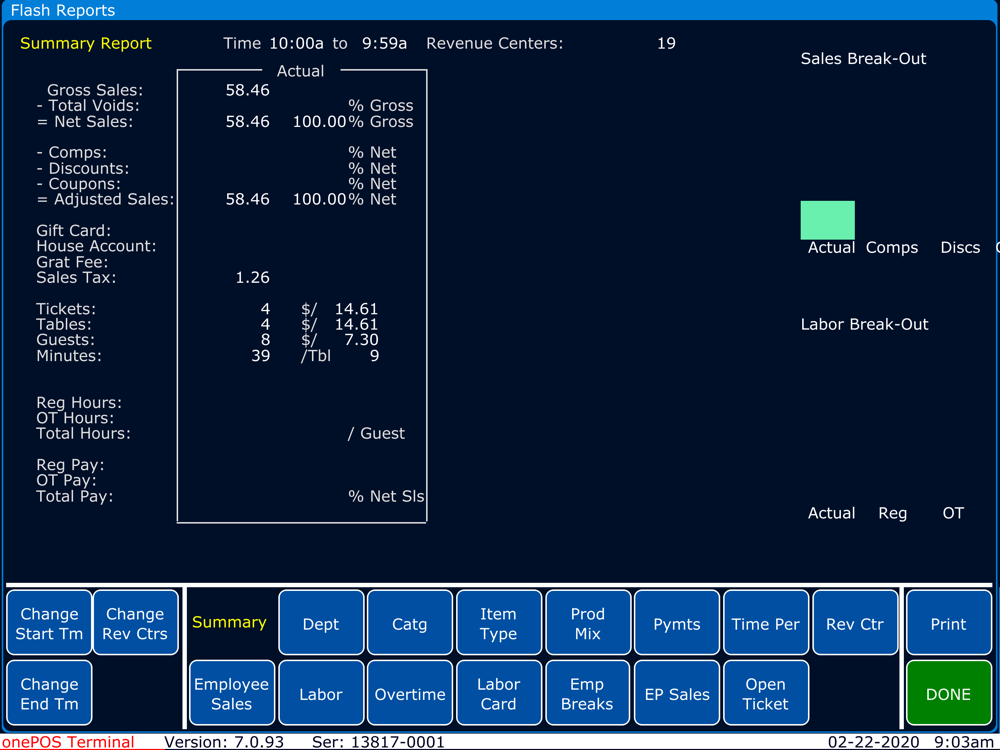This screenshot has width=1000, height=750.
Task: Open the Overtime report
Action: 410,693
